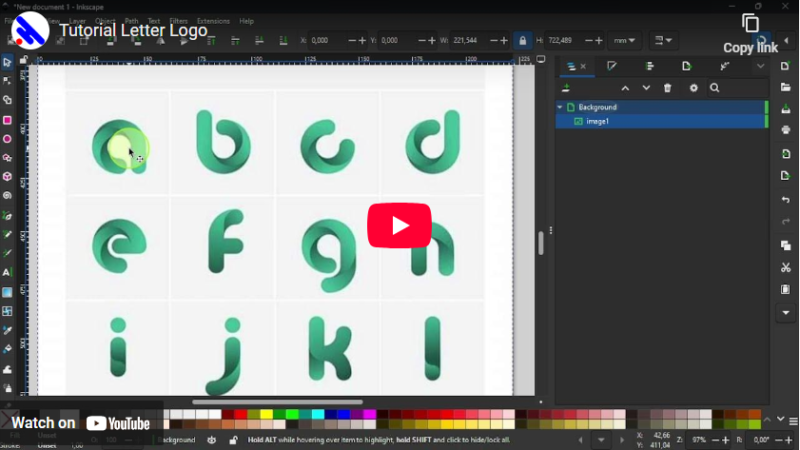The image size is (800, 450).
Task: Switch to Fill and Stroke tab
Action: click(612, 66)
